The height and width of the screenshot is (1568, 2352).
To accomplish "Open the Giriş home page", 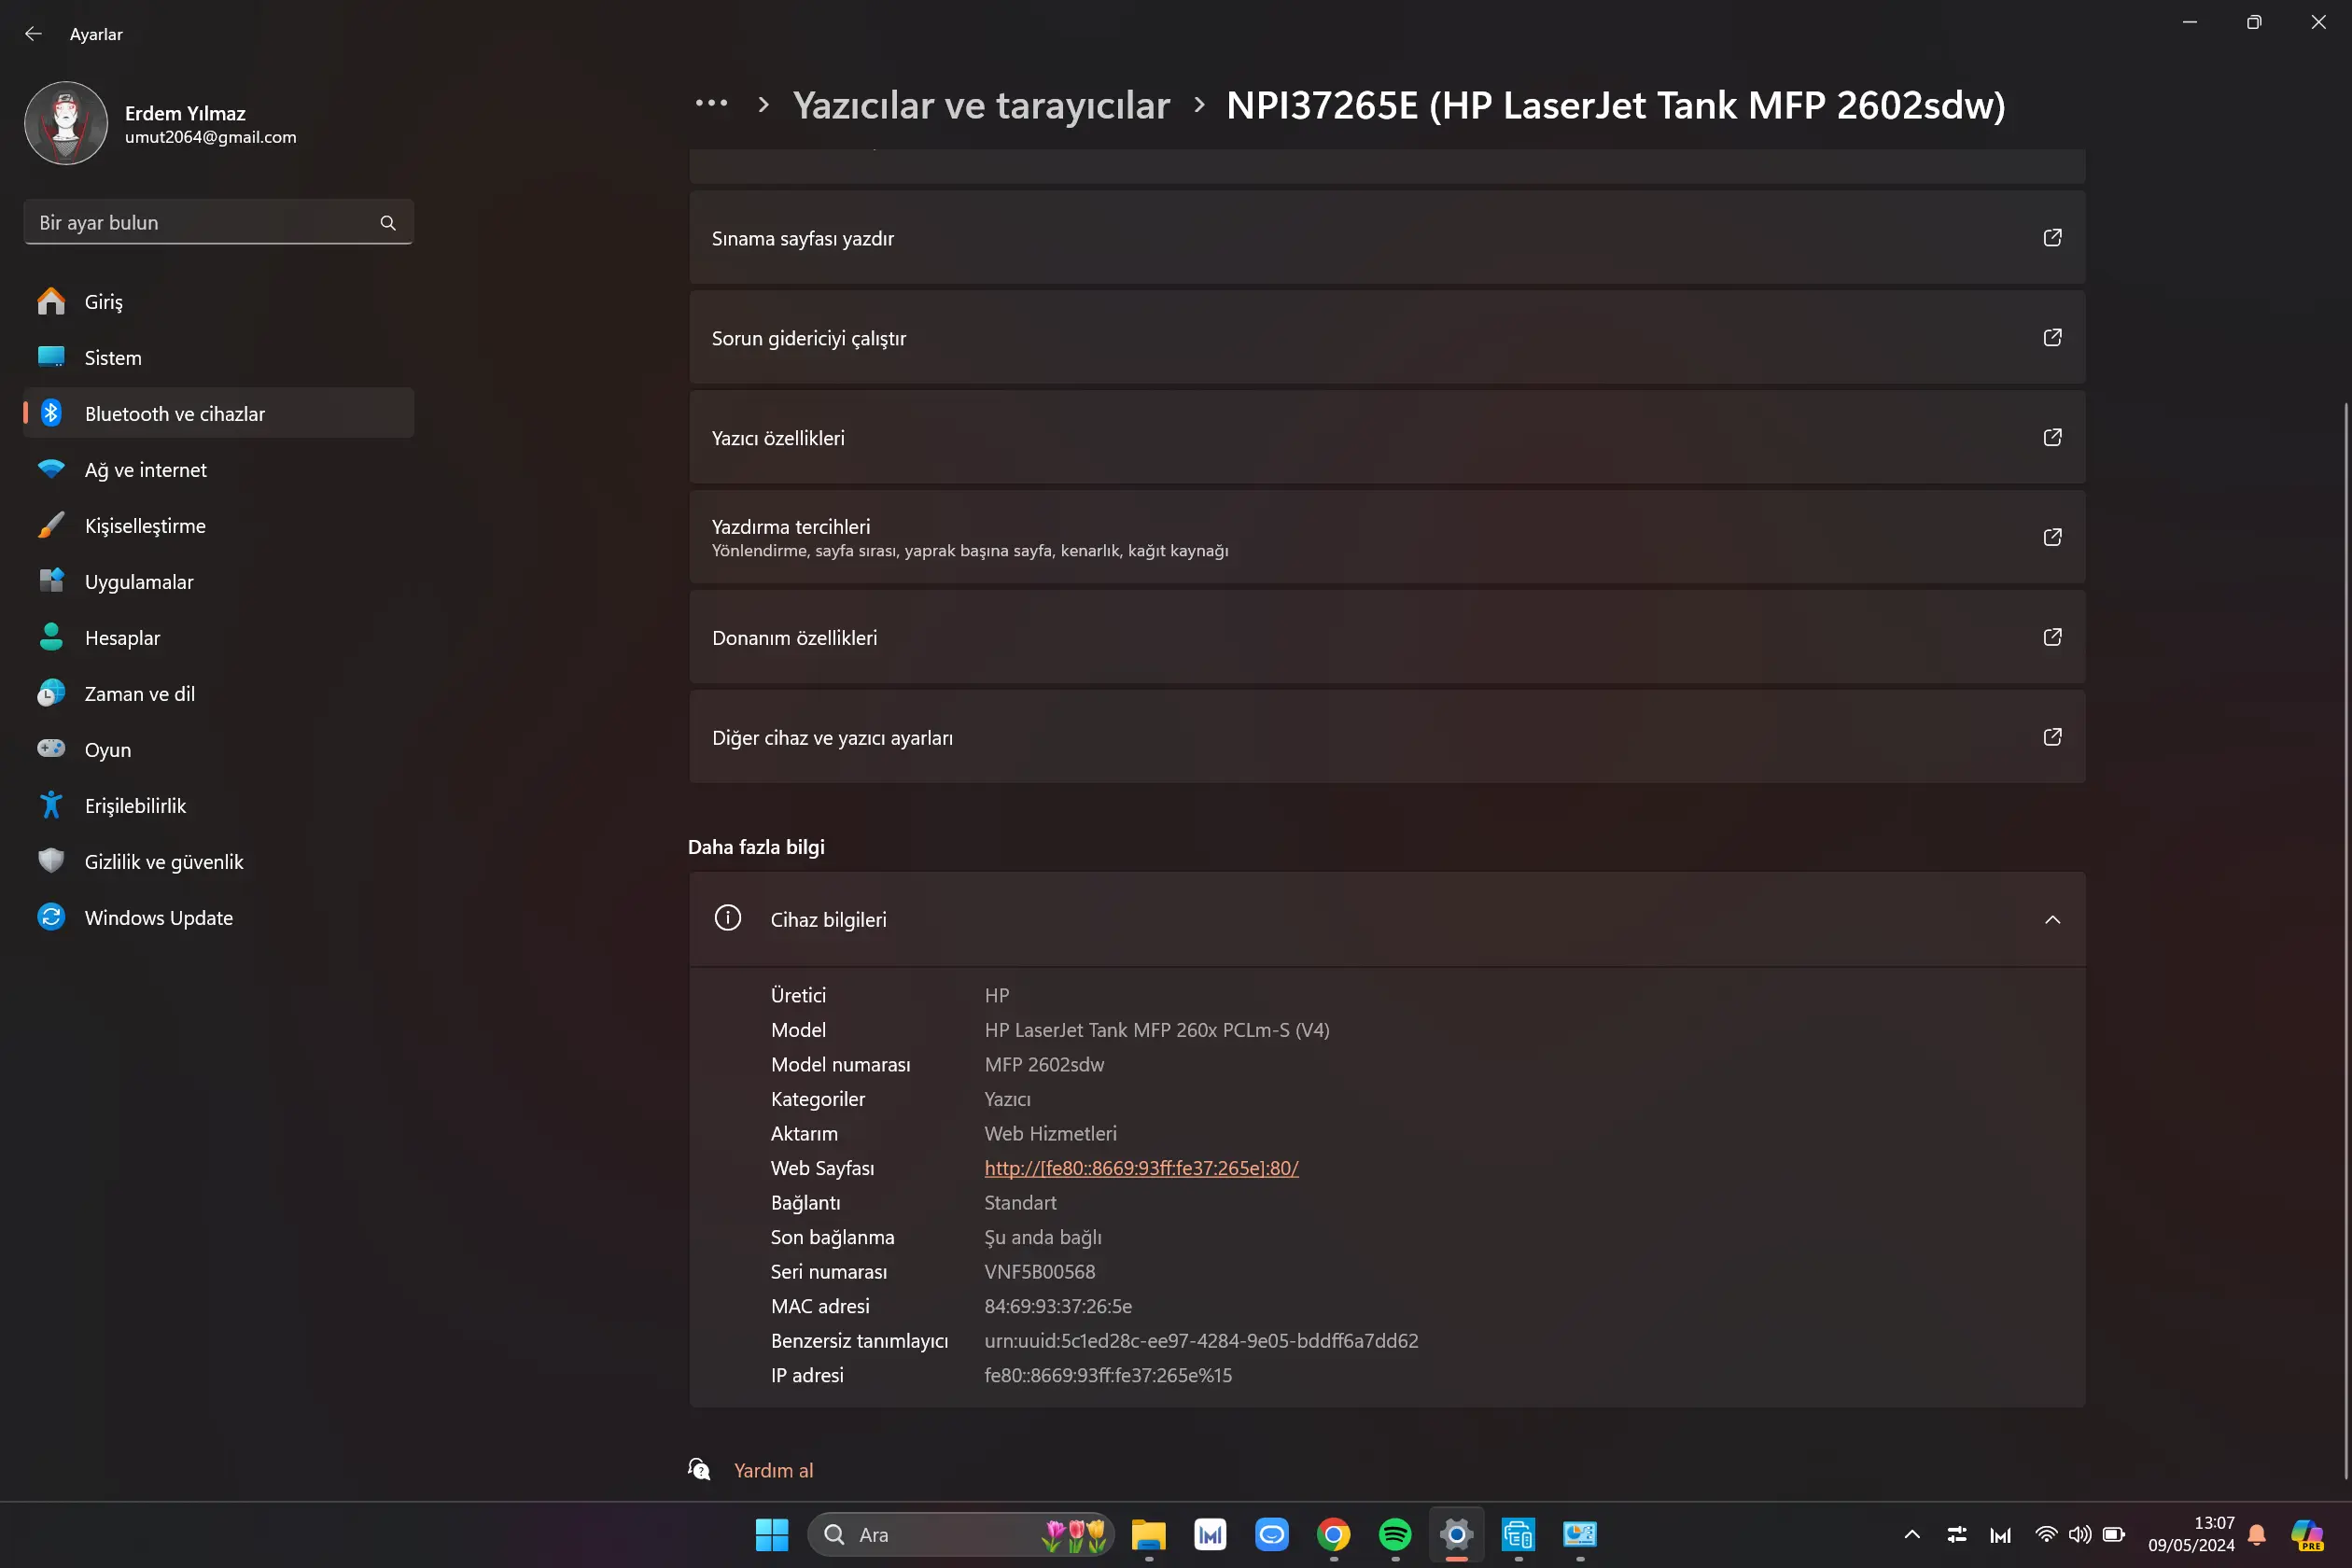I will pyautogui.click(x=219, y=301).
